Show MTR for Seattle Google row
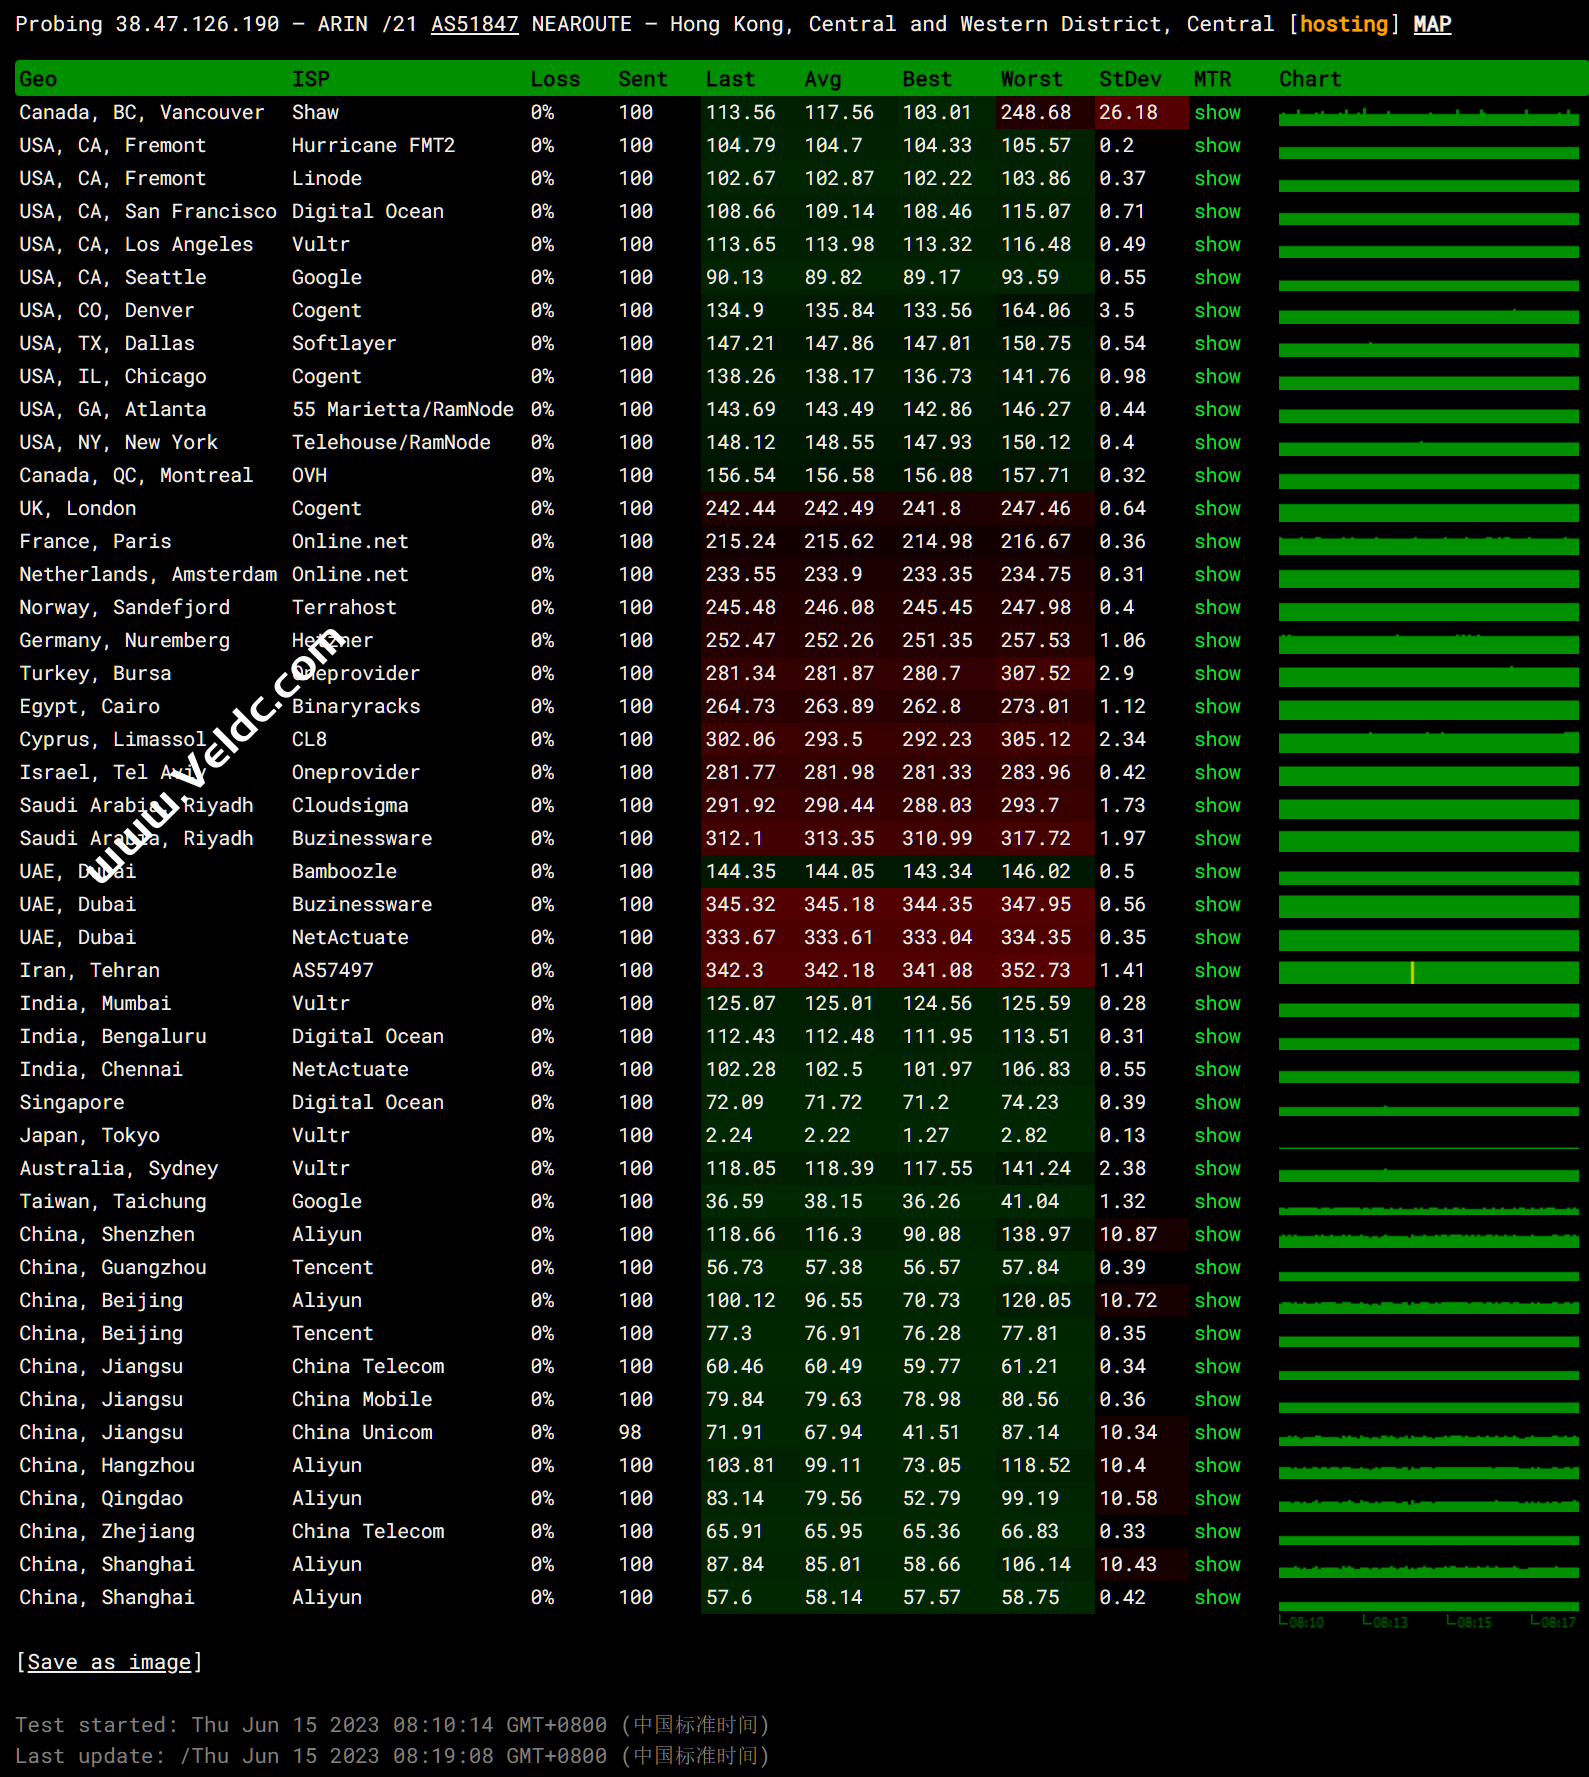Screen dimensions: 1589x1777 click(x=1217, y=278)
